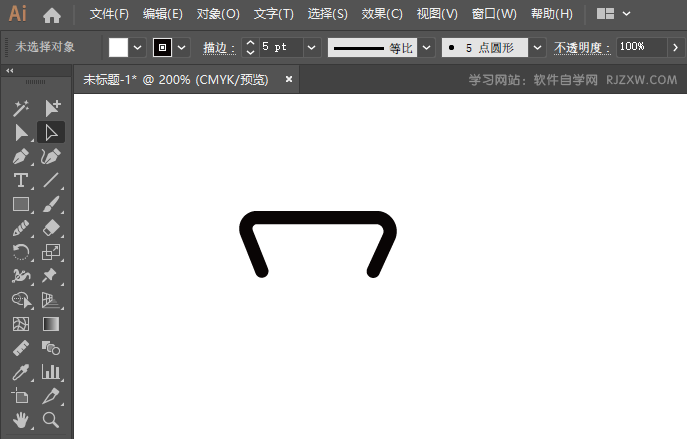Expand the 5 点圆形 brush dropdown
Image resolution: width=687 pixels, height=439 pixels.
click(537, 47)
